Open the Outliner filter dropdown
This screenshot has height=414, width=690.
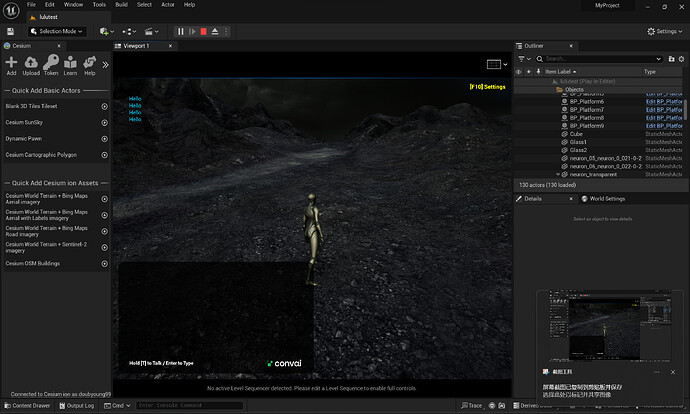(525, 59)
